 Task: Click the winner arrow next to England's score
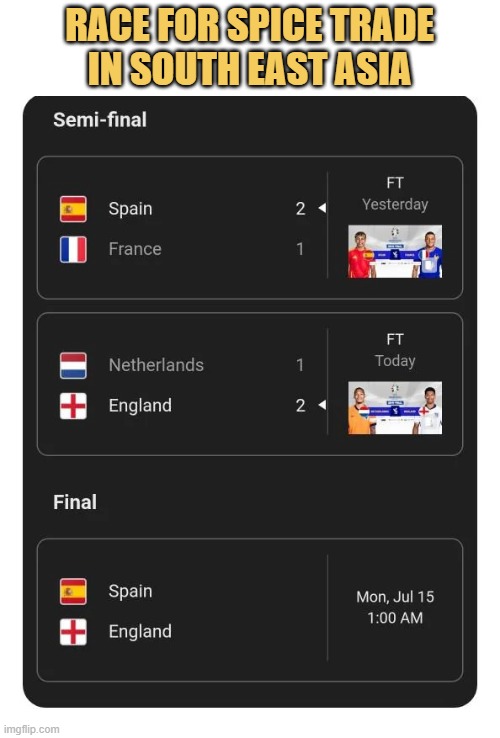(322, 405)
